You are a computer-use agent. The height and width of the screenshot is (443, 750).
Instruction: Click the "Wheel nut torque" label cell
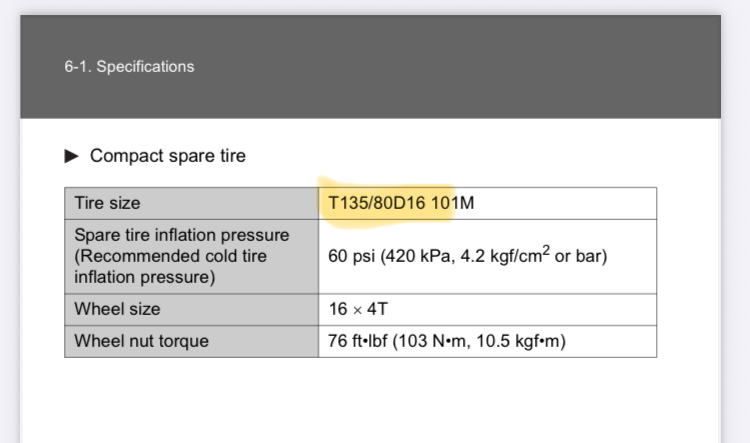tap(192, 341)
